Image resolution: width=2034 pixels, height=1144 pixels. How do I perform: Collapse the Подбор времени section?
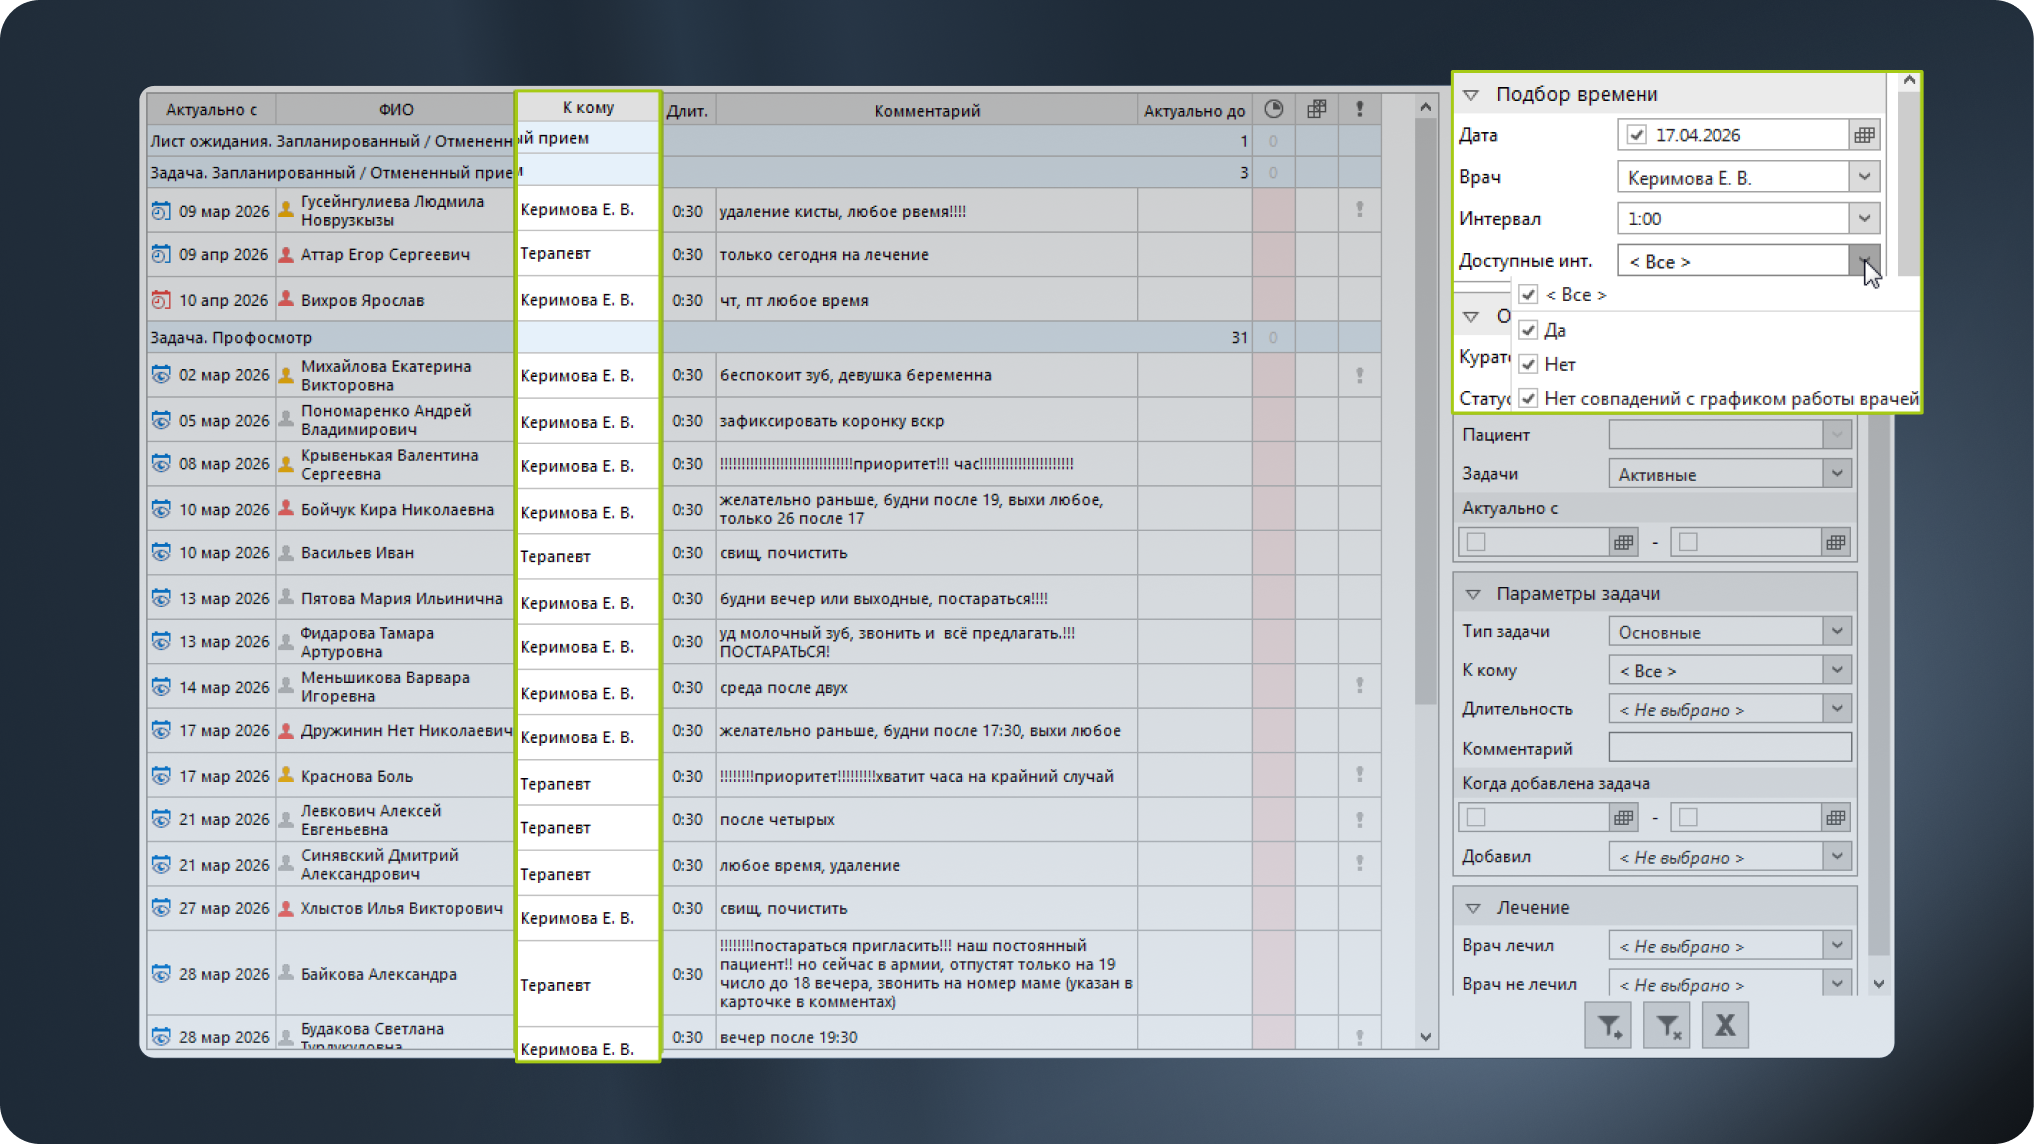tap(1471, 95)
